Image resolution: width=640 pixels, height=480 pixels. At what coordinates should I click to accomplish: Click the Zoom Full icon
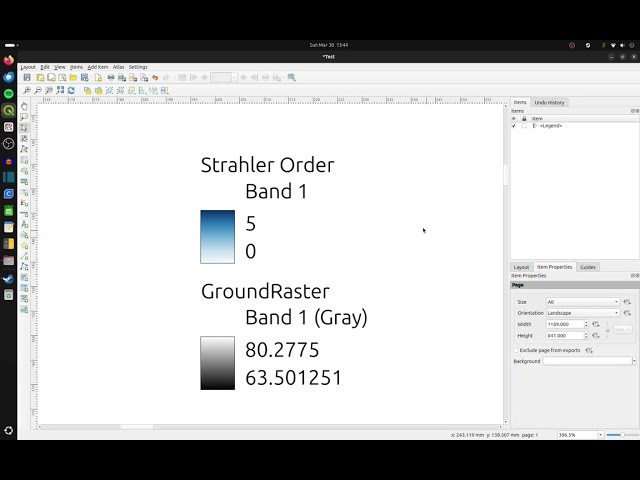[60, 90]
